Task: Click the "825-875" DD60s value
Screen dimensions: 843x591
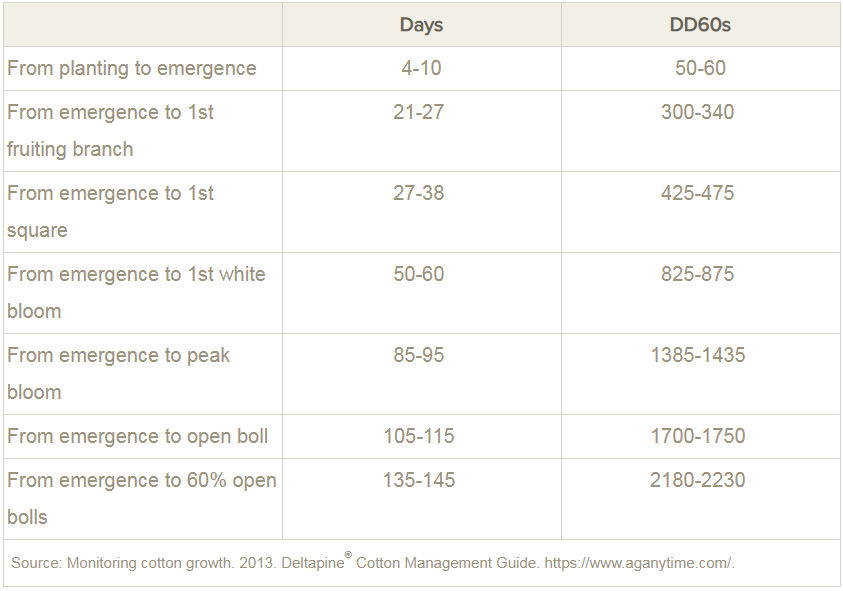Action: click(697, 274)
